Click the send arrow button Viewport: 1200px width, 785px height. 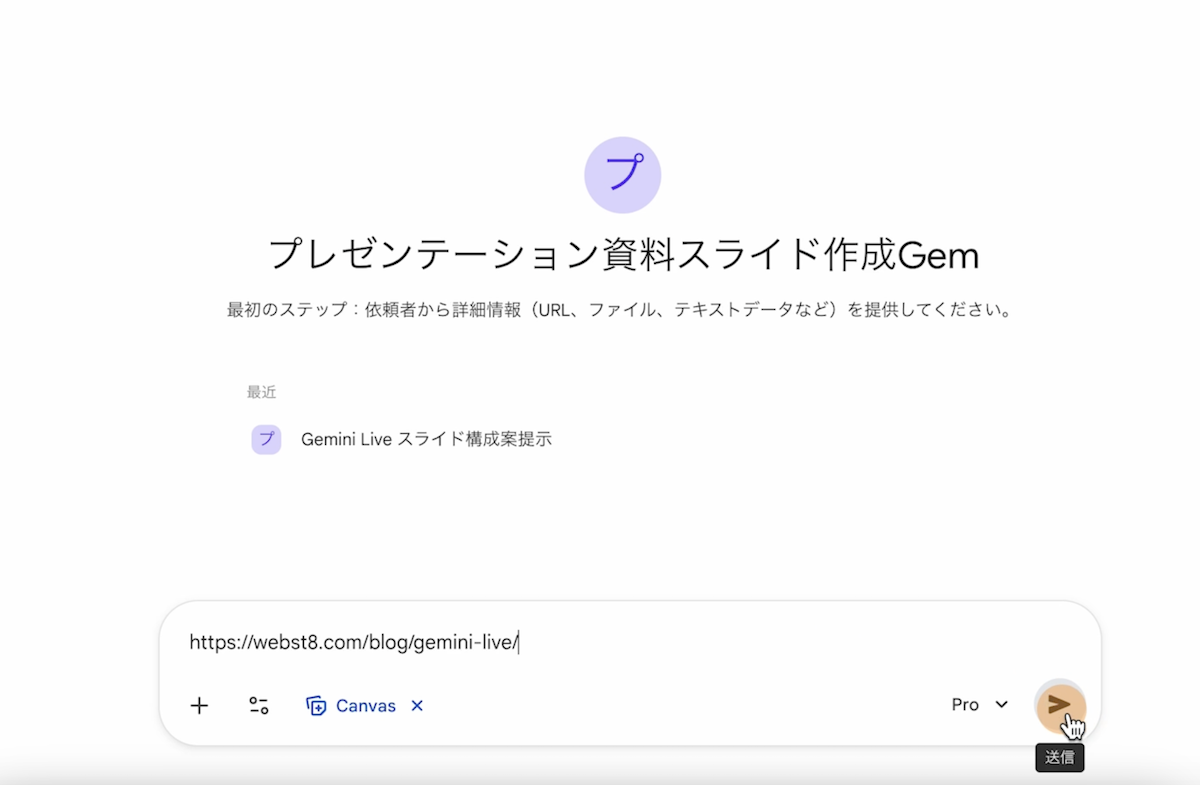pos(1058,705)
